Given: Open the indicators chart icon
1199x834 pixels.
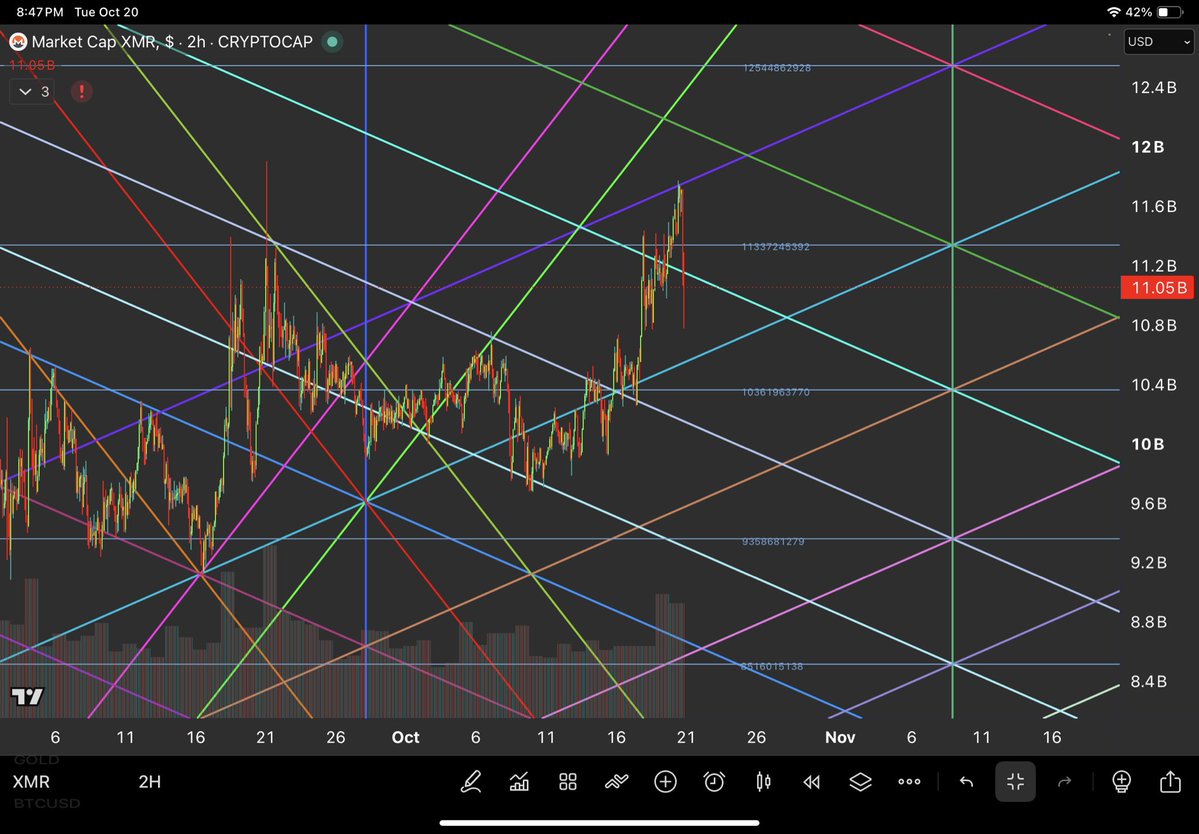Looking at the screenshot, I should tap(519, 781).
